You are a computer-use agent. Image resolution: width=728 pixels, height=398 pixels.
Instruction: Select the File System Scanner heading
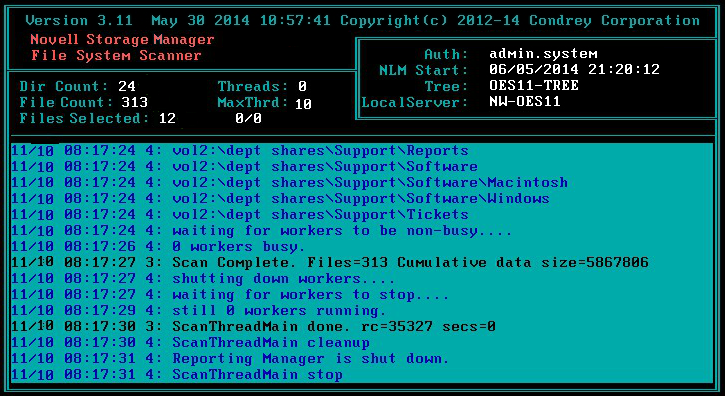(116, 55)
